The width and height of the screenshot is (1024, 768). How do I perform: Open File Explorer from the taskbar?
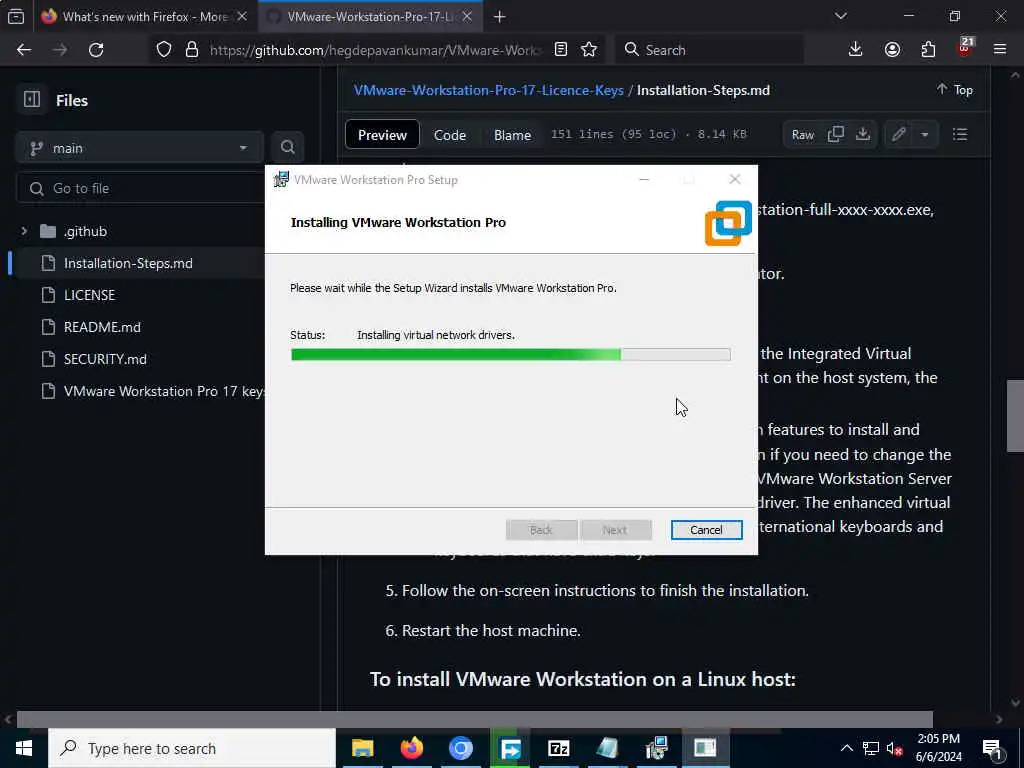coord(362,748)
